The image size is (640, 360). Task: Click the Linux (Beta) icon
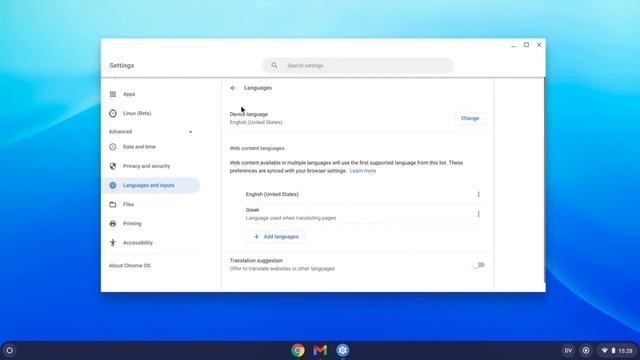[113, 113]
